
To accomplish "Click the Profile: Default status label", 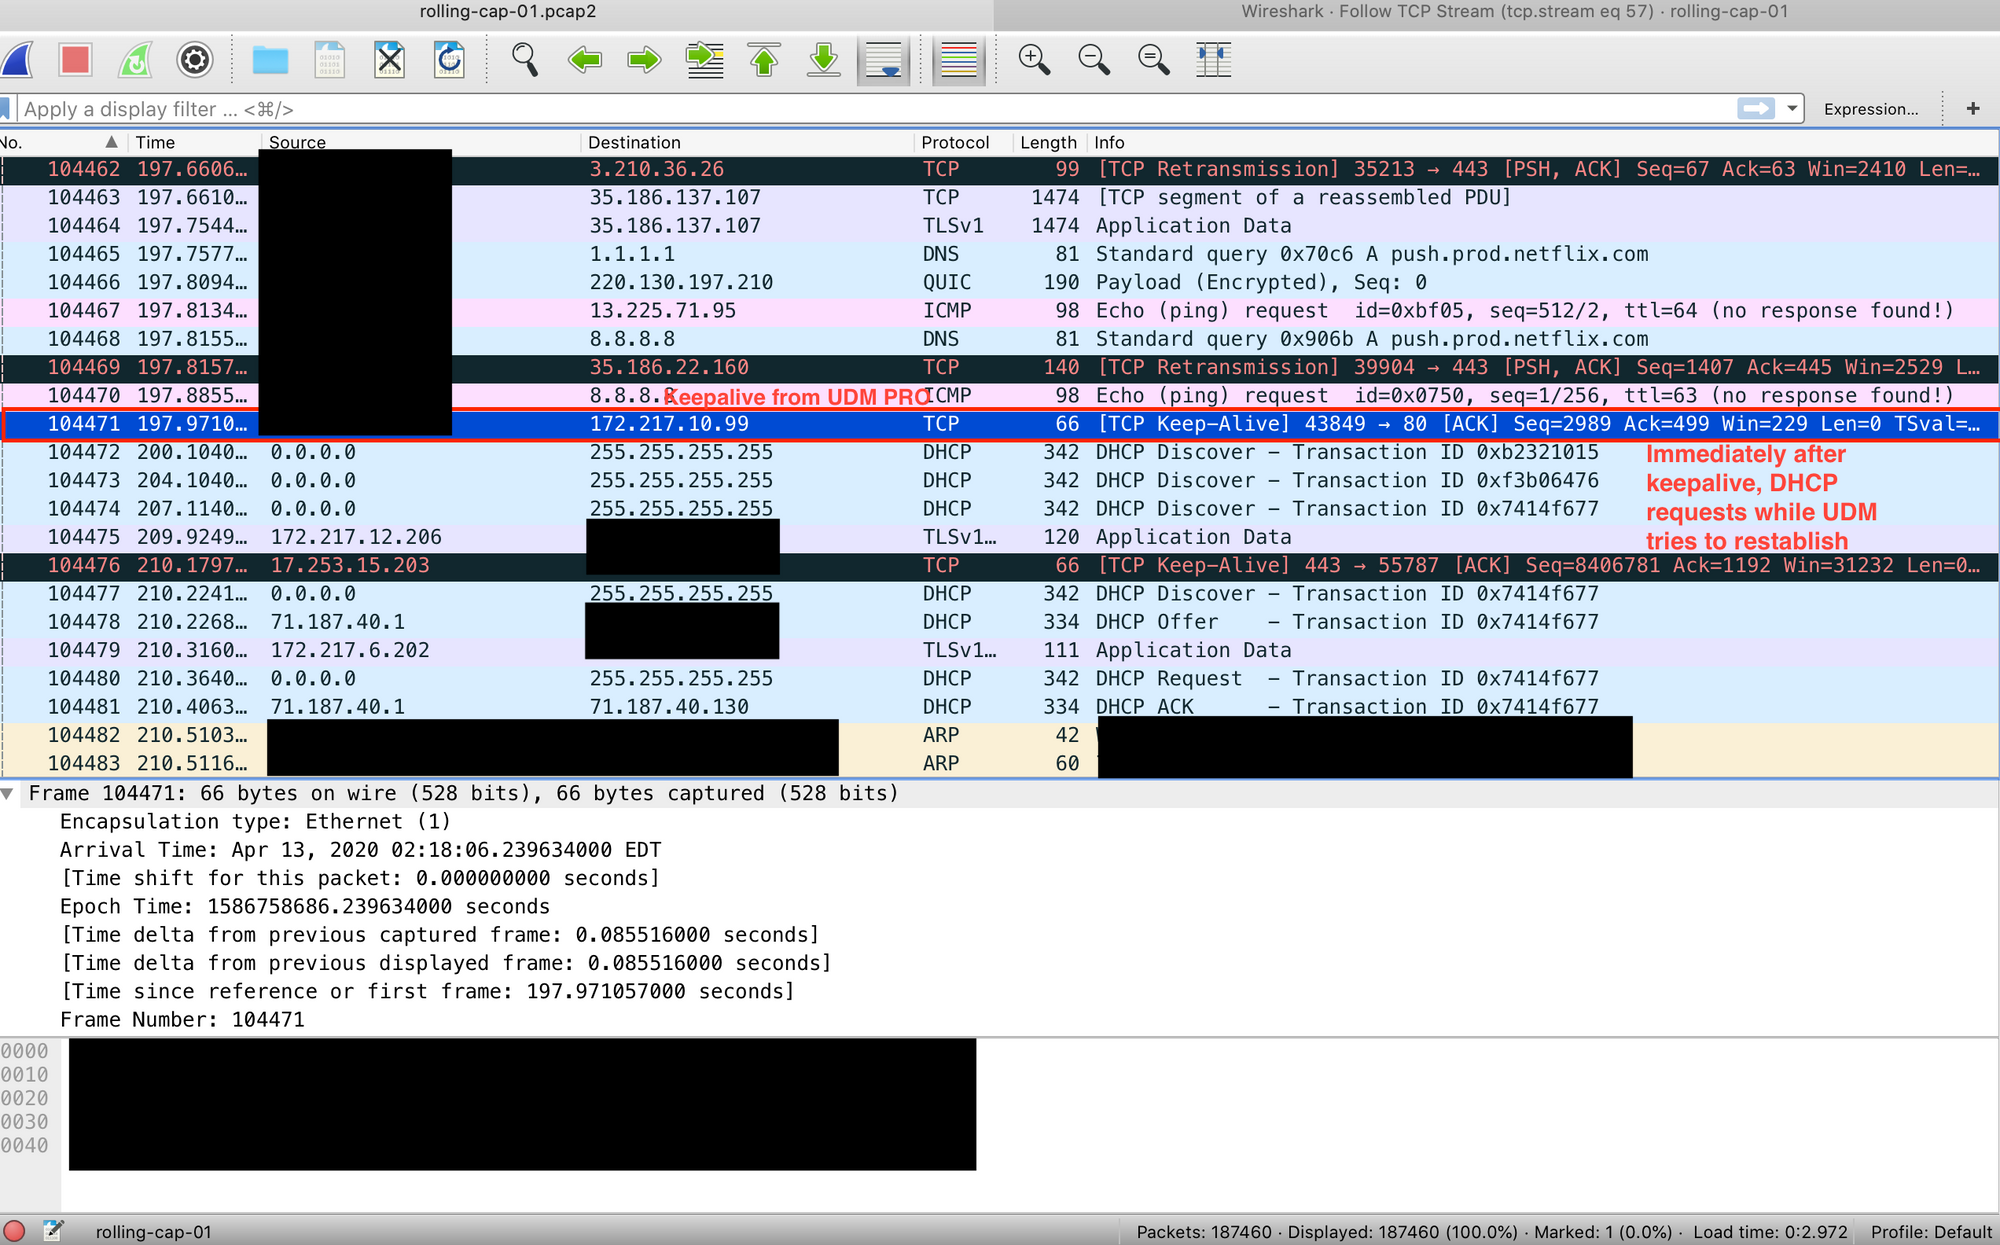I will [1930, 1232].
